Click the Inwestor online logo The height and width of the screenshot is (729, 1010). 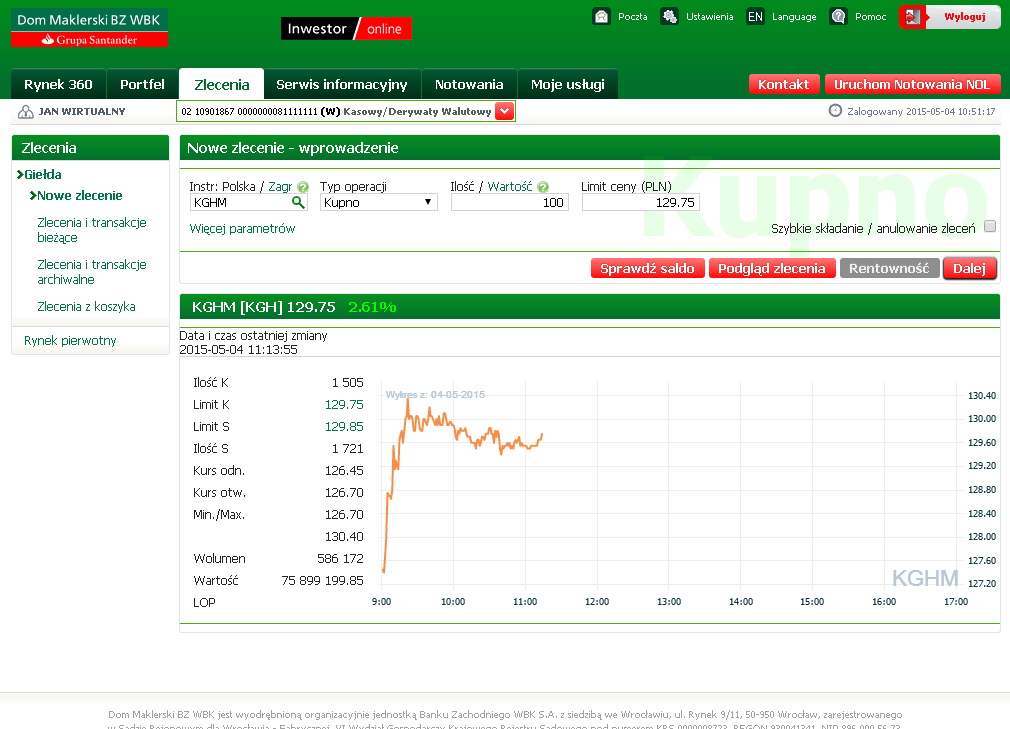pos(346,28)
